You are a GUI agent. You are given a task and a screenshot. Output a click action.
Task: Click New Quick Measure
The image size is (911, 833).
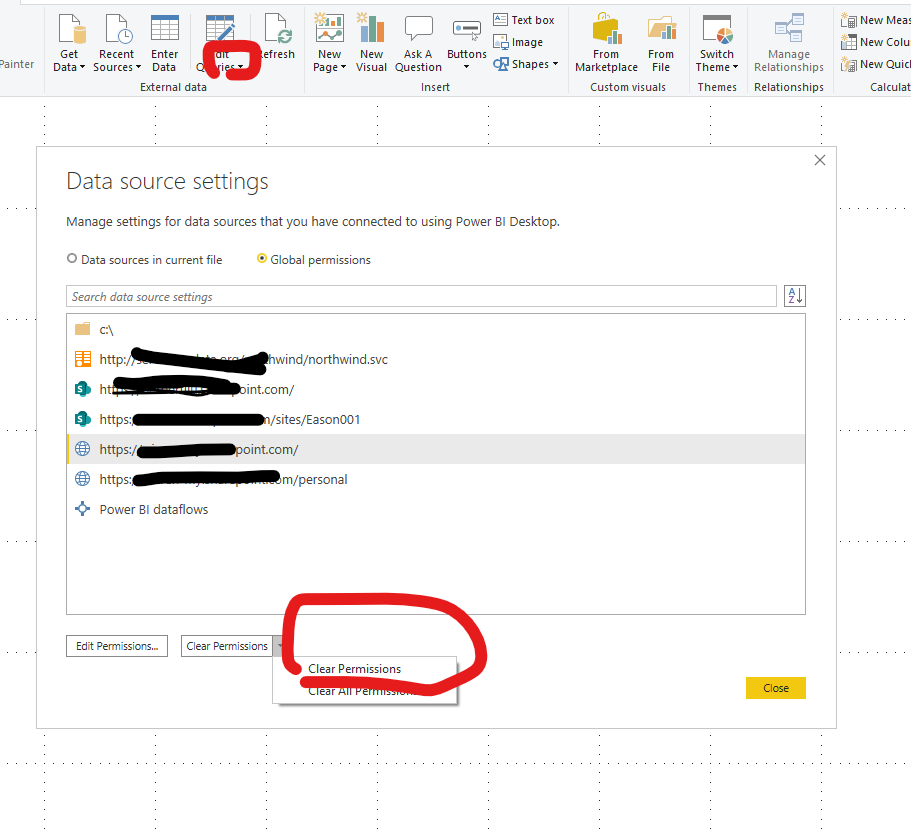tap(875, 64)
